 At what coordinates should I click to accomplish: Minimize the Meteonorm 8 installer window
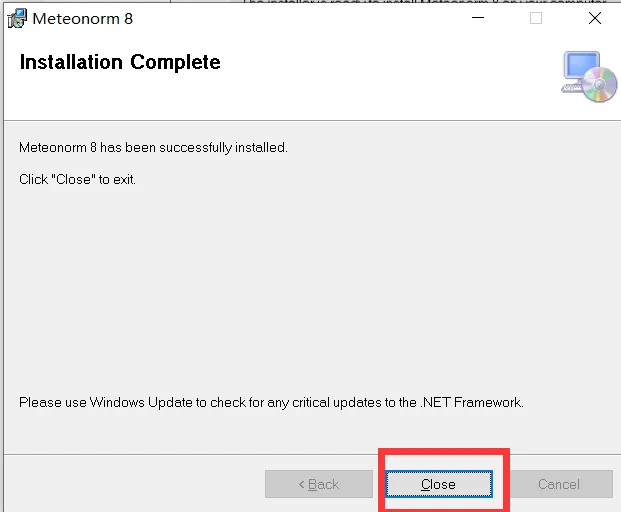(x=478, y=18)
